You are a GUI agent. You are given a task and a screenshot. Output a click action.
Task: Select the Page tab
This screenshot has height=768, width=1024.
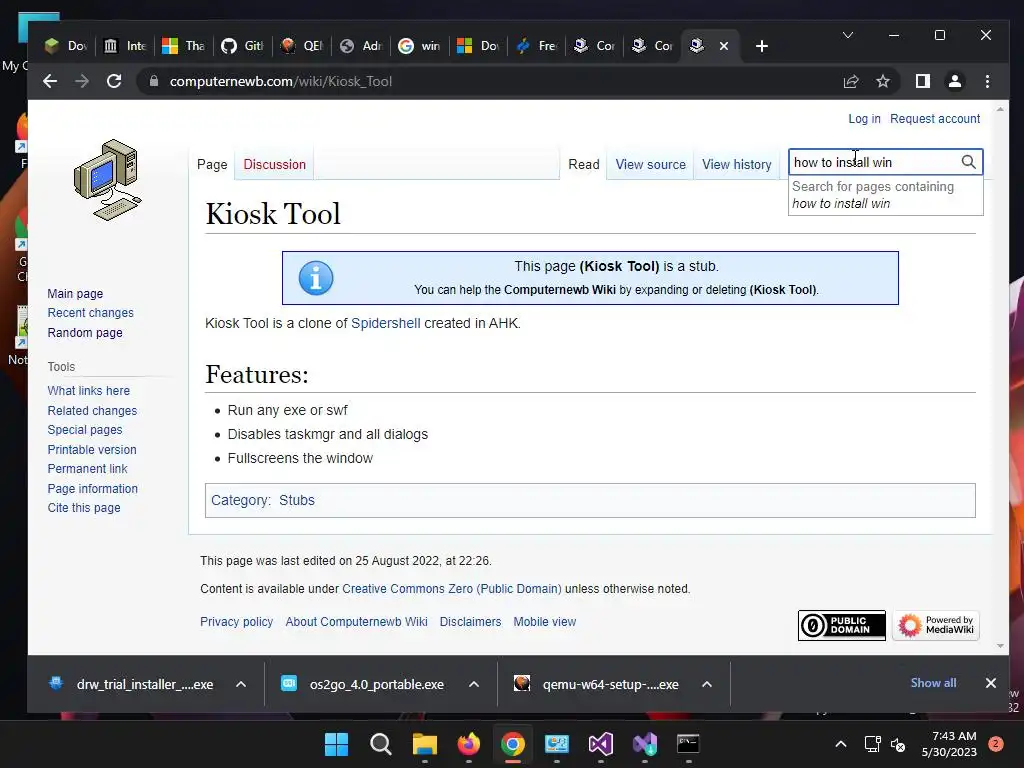point(212,165)
